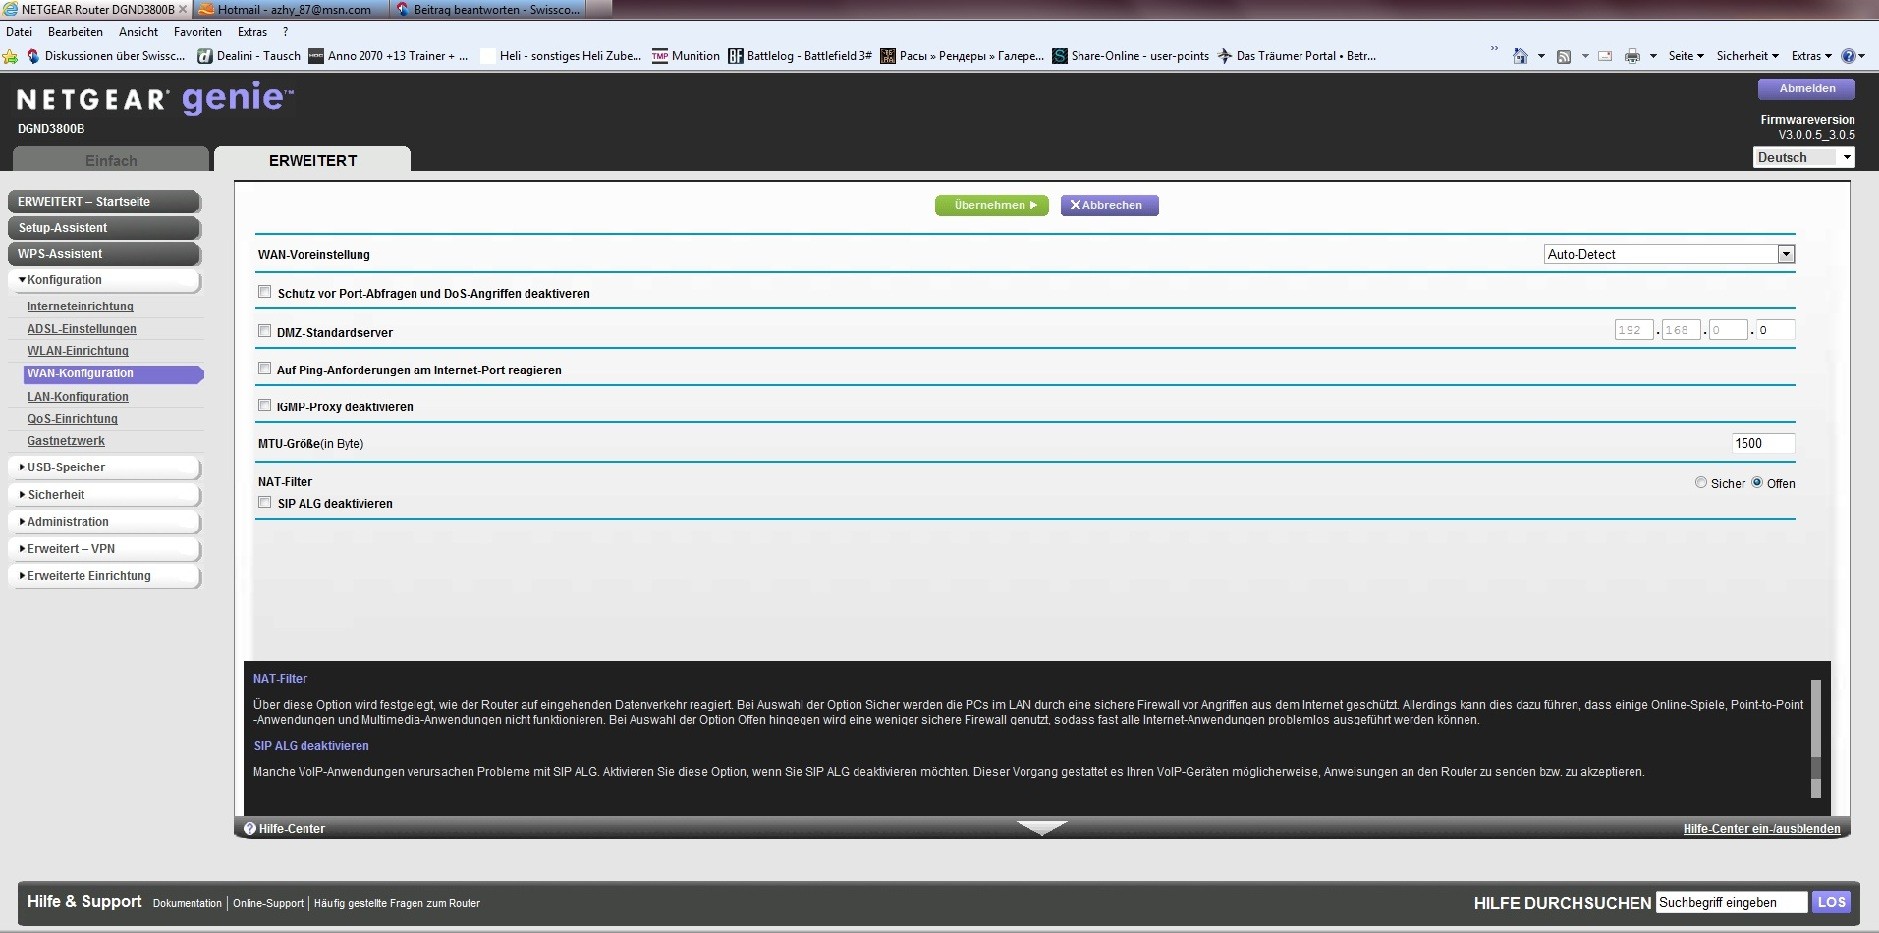1879x933 pixels.
Task: Click the favorites star icon
Action: click(11, 56)
